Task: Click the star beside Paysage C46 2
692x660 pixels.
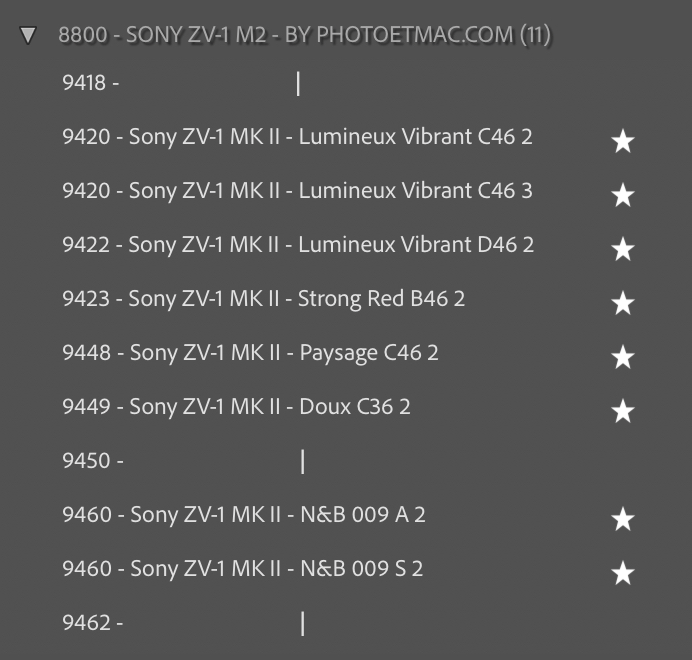Action: [622, 357]
